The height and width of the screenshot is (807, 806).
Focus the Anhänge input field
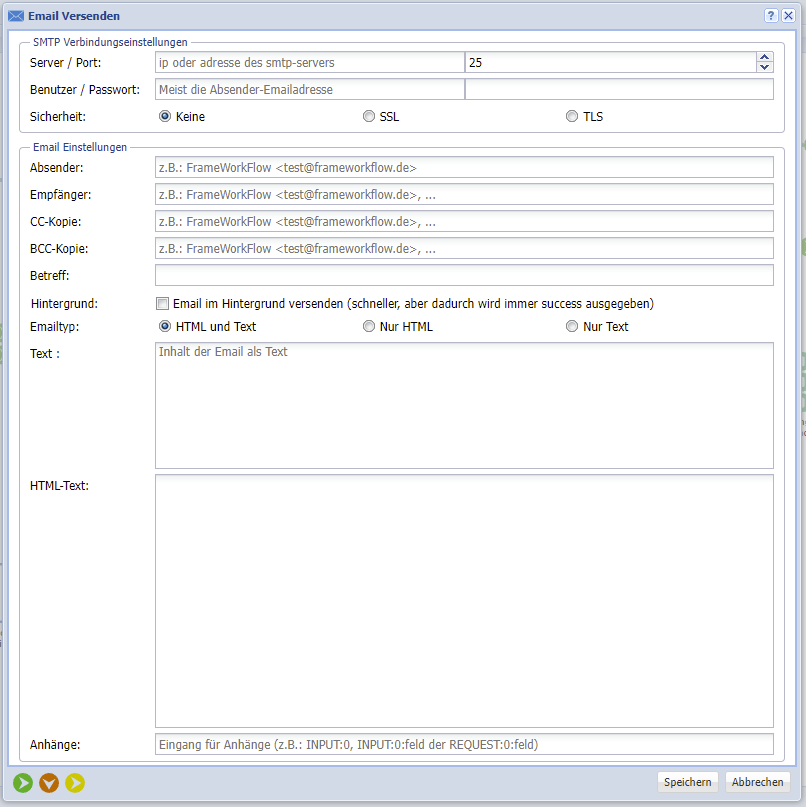click(x=464, y=744)
